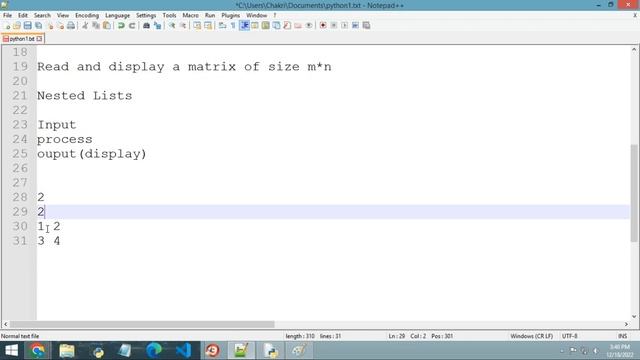Toggle the INS insert mode indicator
This screenshot has height=360, width=640.
point(622,336)
